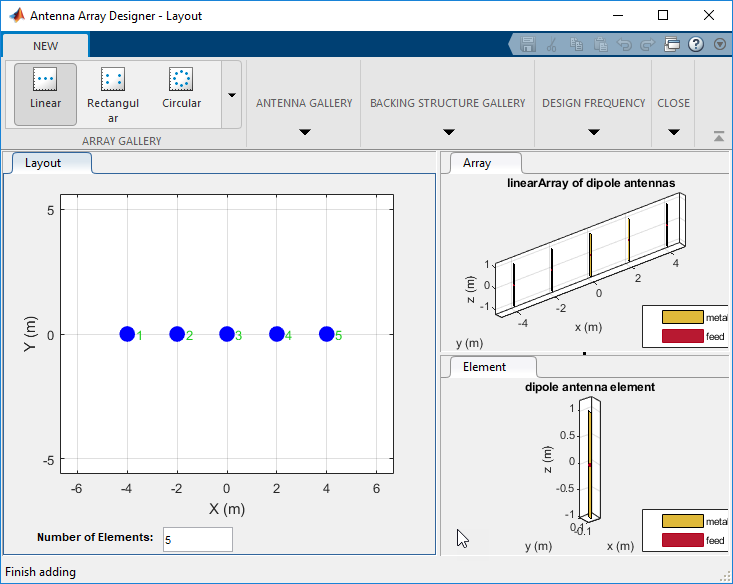Click the 'Number of Elements:' label
The height and width of the screenshot is (584, 733).
[x=95, y=537]
